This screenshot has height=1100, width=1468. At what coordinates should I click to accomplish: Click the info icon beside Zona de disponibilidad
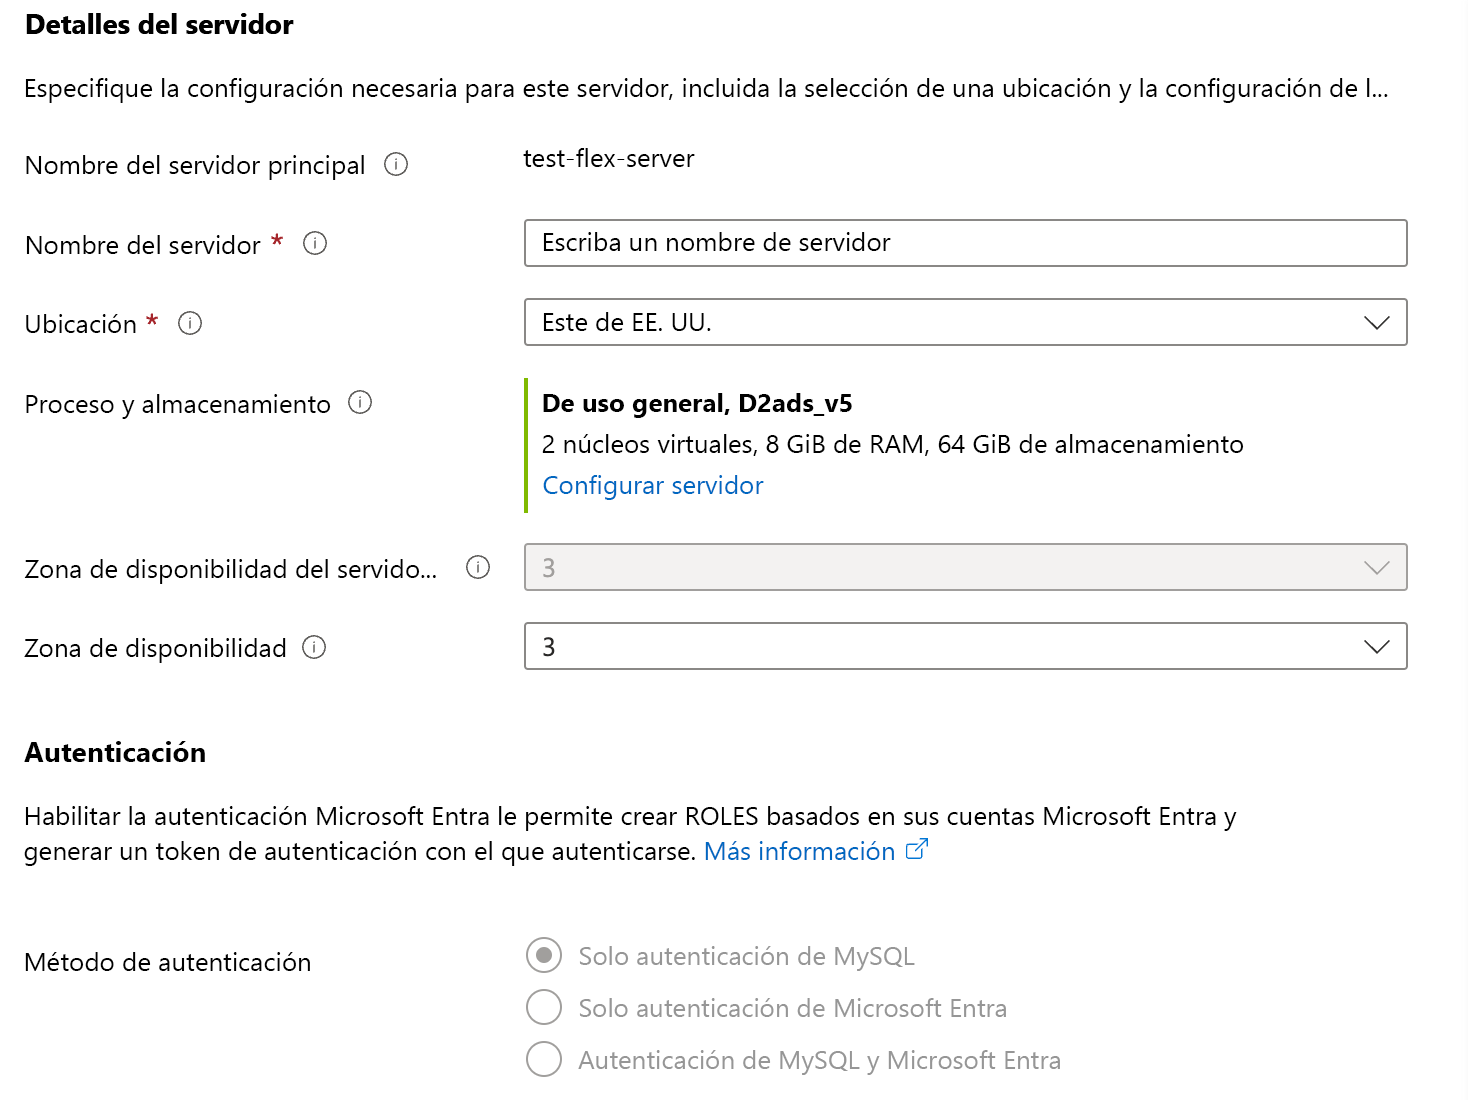[314, 649]
